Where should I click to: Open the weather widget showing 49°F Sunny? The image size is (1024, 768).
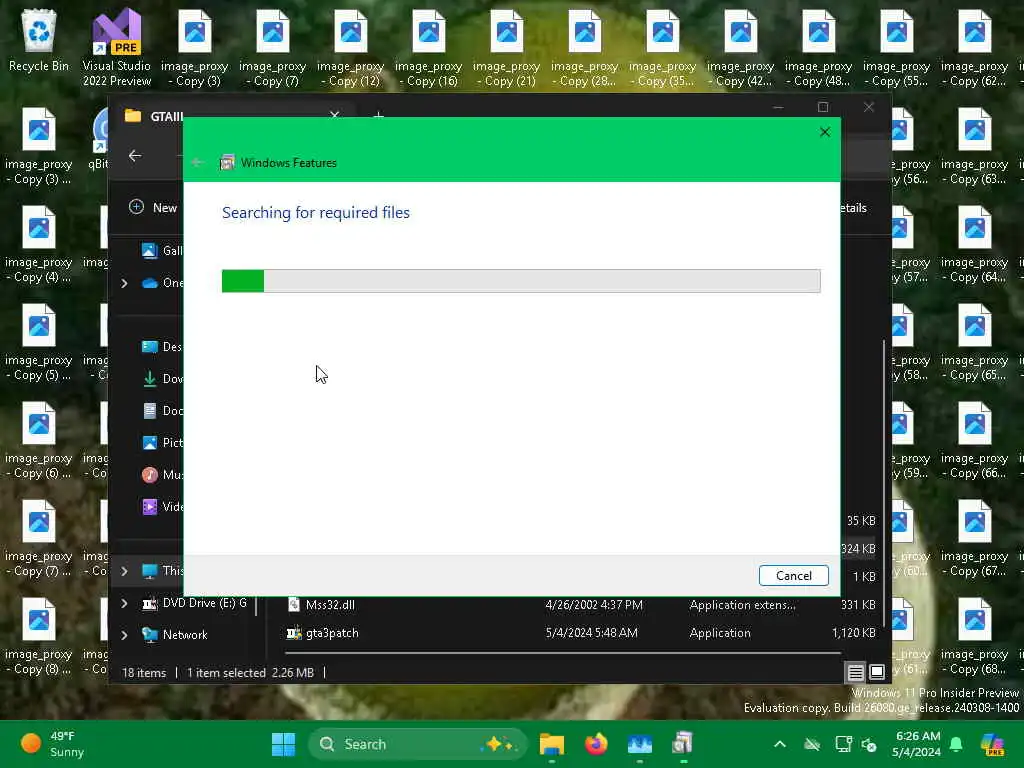pyautogui.click(x=54, y=744)
